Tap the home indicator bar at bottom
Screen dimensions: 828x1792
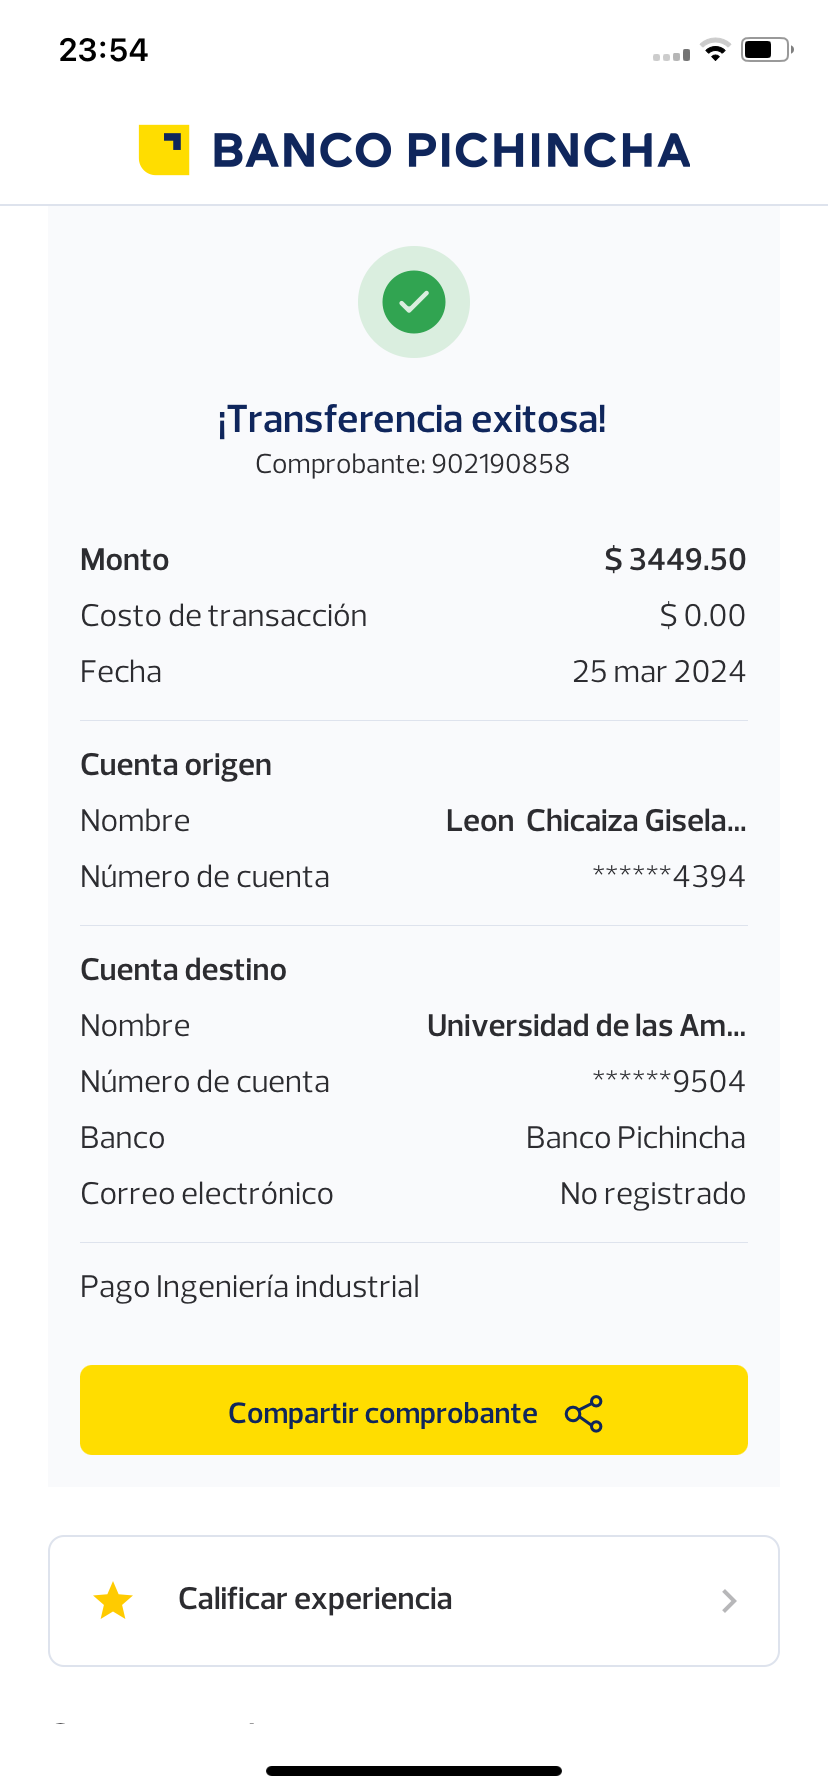[414, 1771]
